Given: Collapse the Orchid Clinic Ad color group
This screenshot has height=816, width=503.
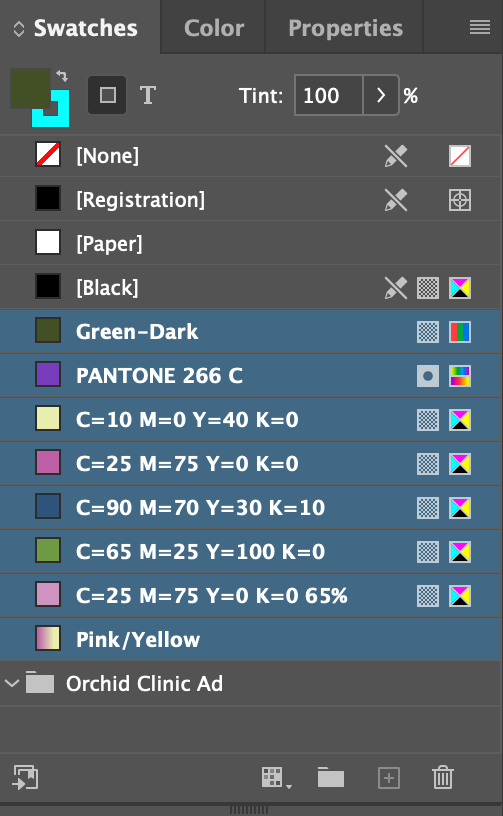Looking at the screenshot, I should pos(11,683).
